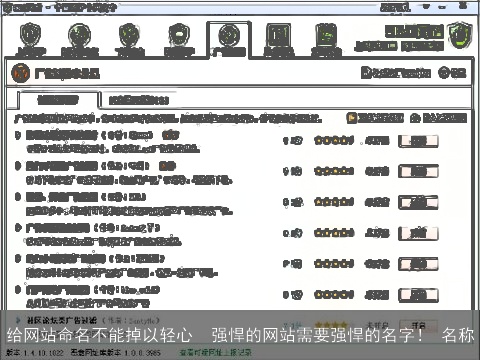This screenshot has width=480, height=360.
Task: Click the first green text link under the top-right banner
Action: 376,46
